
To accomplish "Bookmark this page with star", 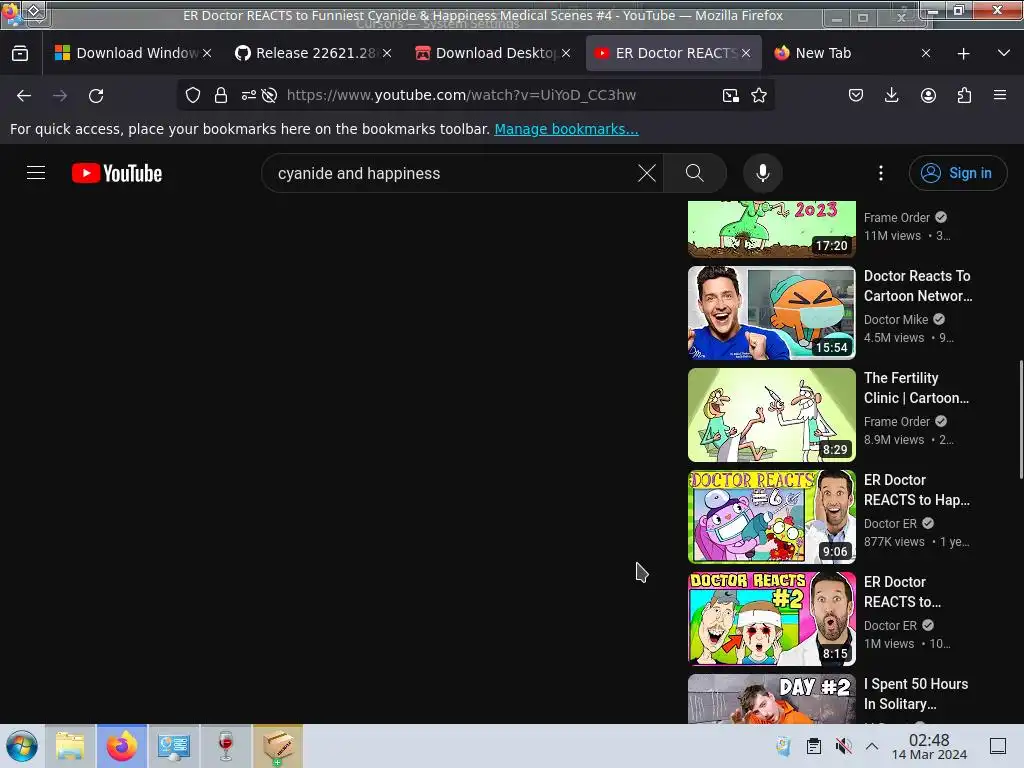I will [759, 95].
